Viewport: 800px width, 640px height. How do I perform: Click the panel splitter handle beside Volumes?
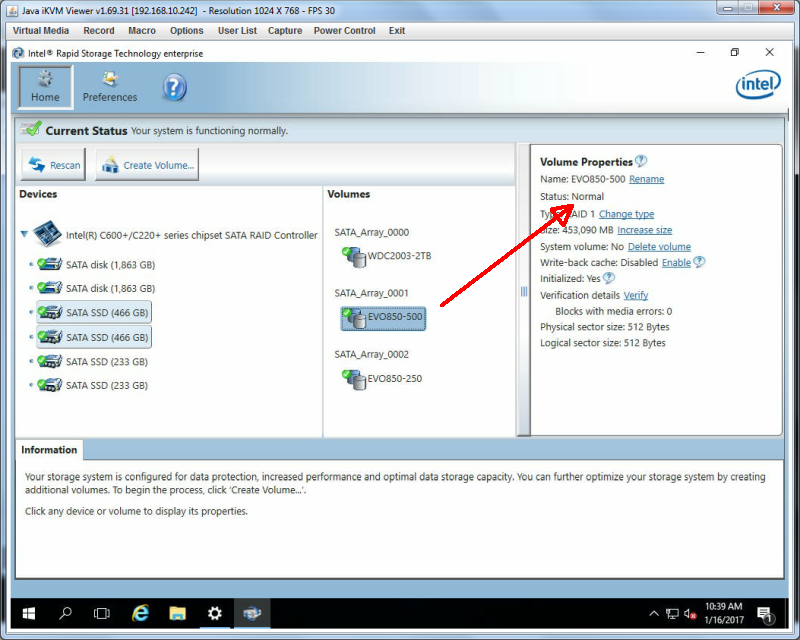(x=523, y=291)
